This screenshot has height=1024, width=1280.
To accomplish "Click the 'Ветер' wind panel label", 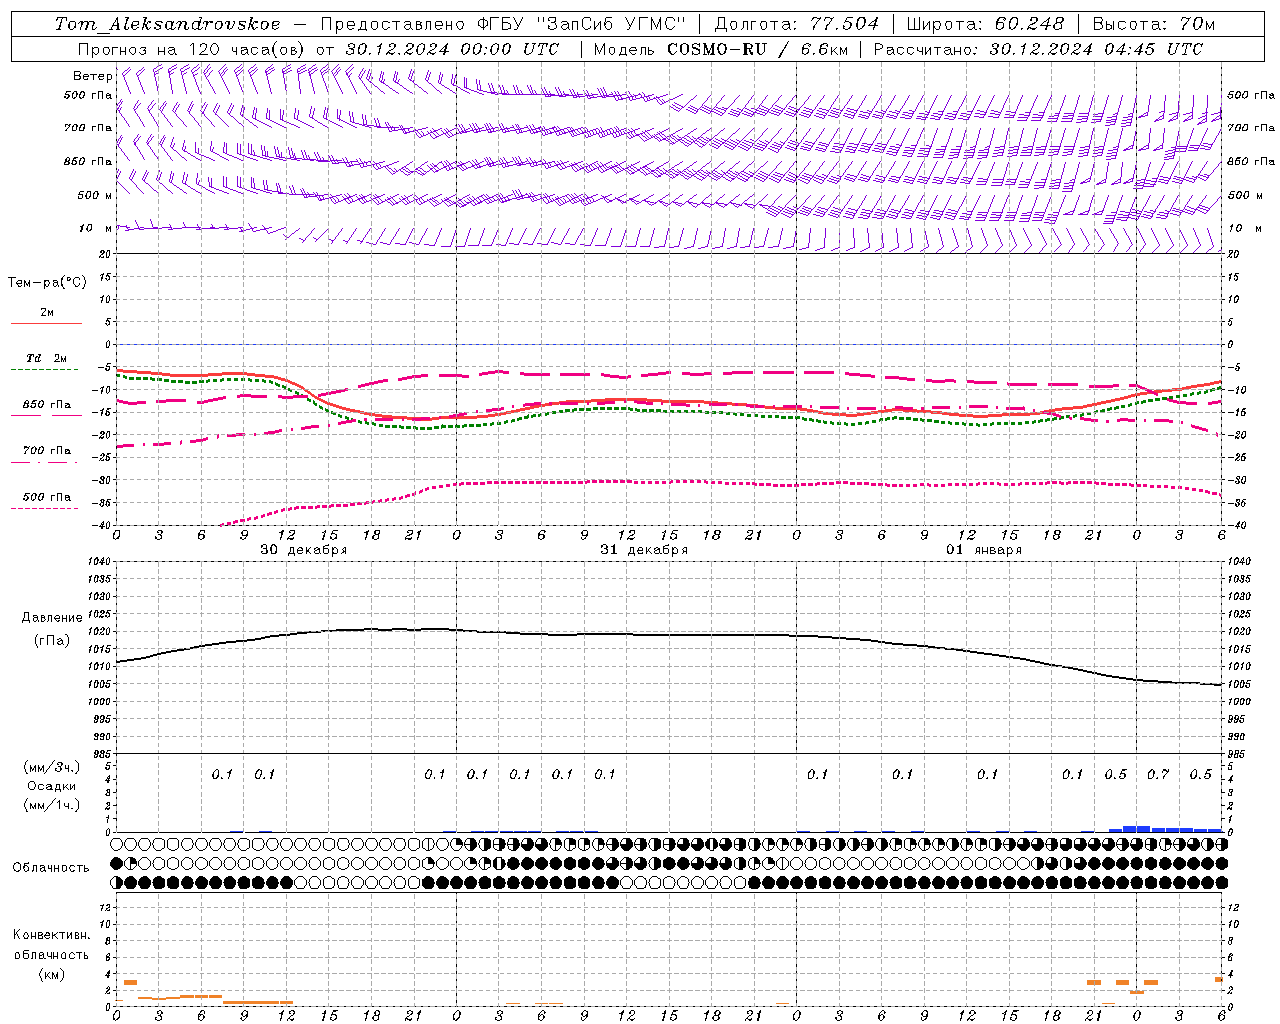I will (x=92, y=76).
